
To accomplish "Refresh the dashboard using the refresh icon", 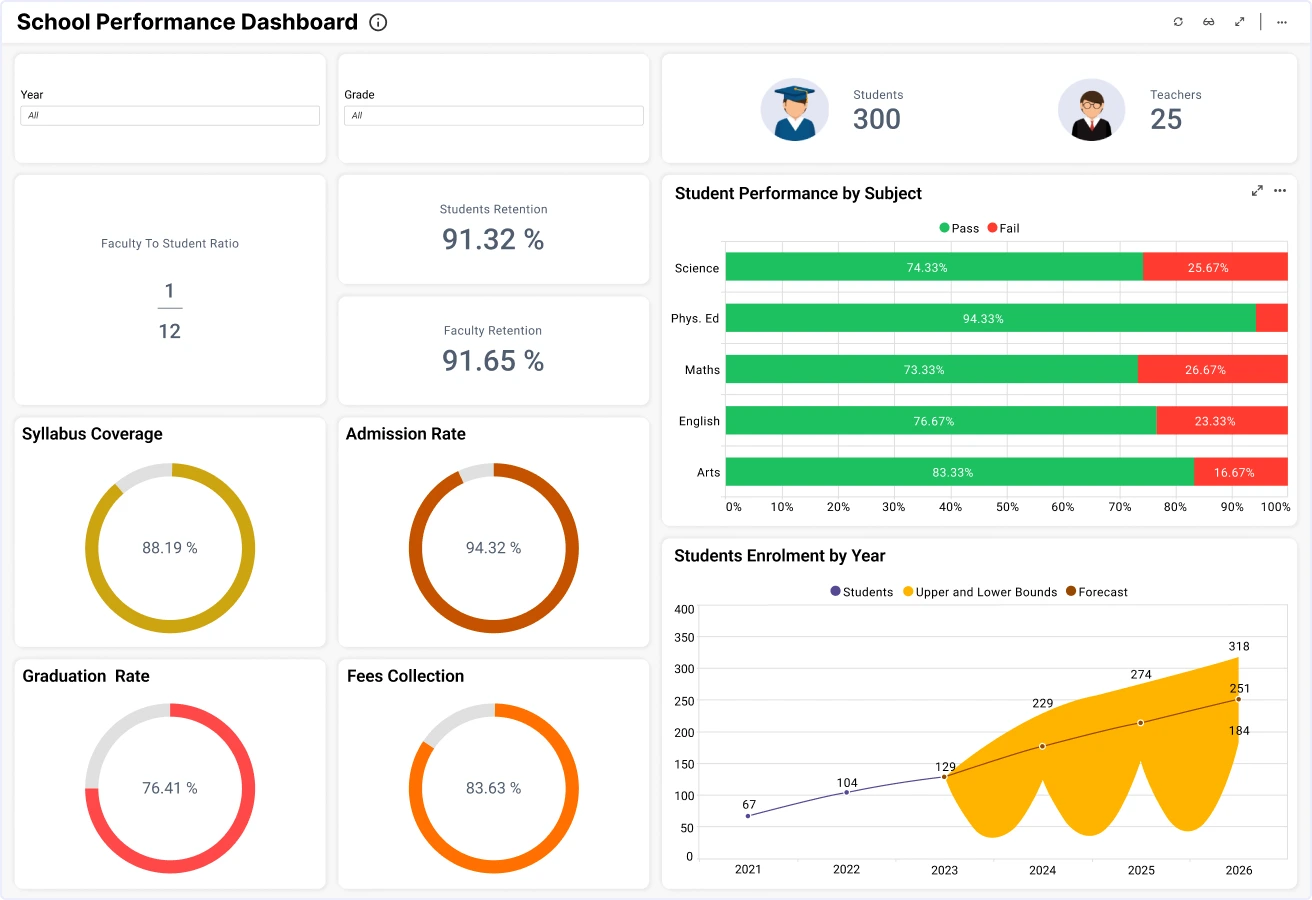I will point(1178,22).
